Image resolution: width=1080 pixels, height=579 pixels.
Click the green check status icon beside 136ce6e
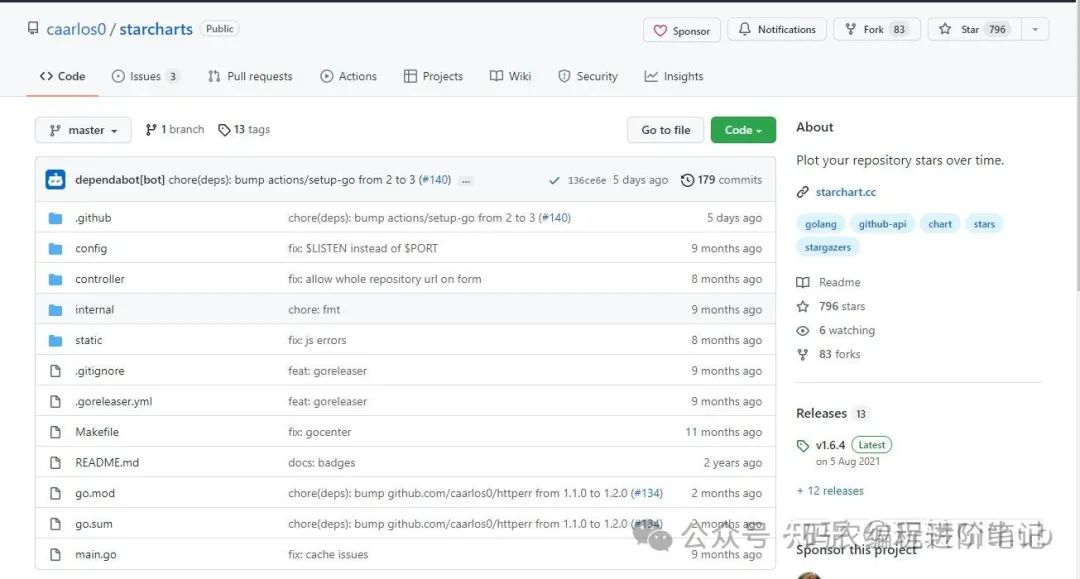coord(554,180)
